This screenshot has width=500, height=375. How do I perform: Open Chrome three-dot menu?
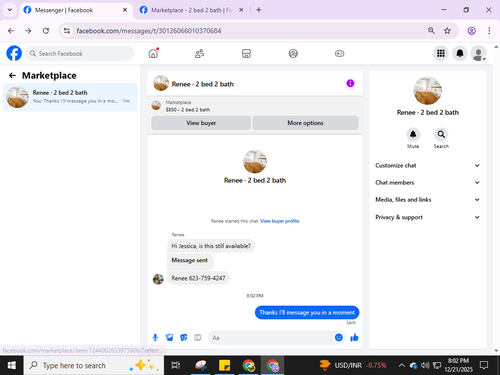point(489,31)
